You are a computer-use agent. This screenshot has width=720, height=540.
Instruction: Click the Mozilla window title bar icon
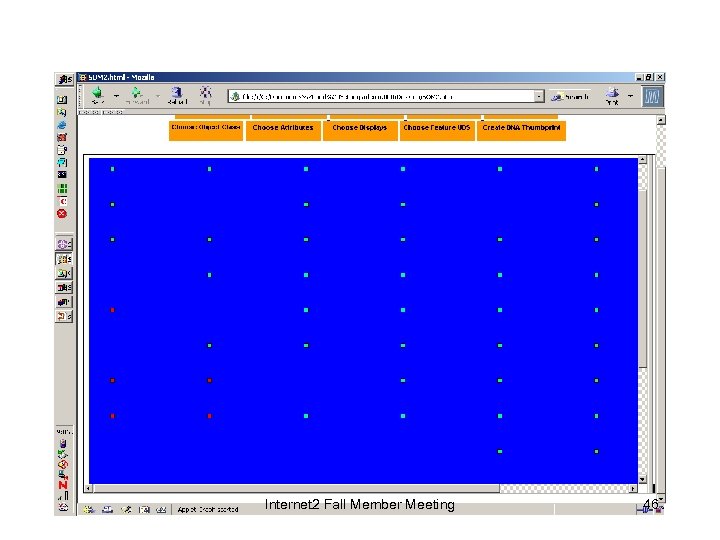pos(83,77)
